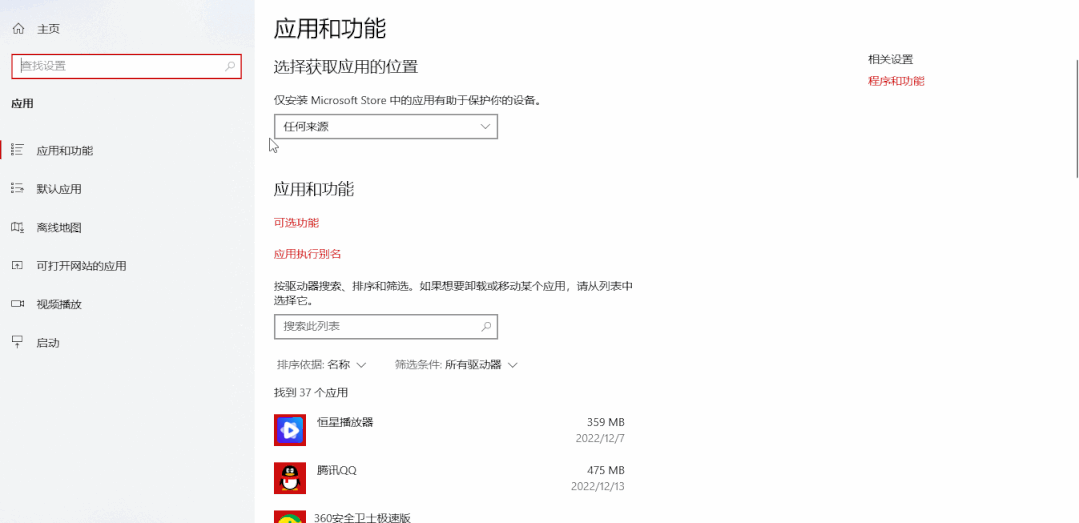The image size is (1079, 523).
Task: Select 默认应用 in the sidebar
Action: (58, 189)
